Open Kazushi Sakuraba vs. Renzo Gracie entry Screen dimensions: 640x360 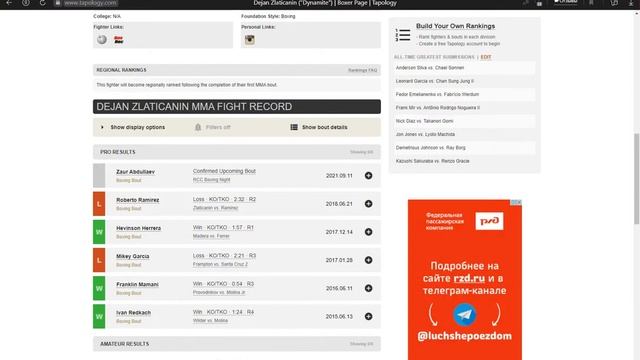pyautogui.click(x=432, y=161)
